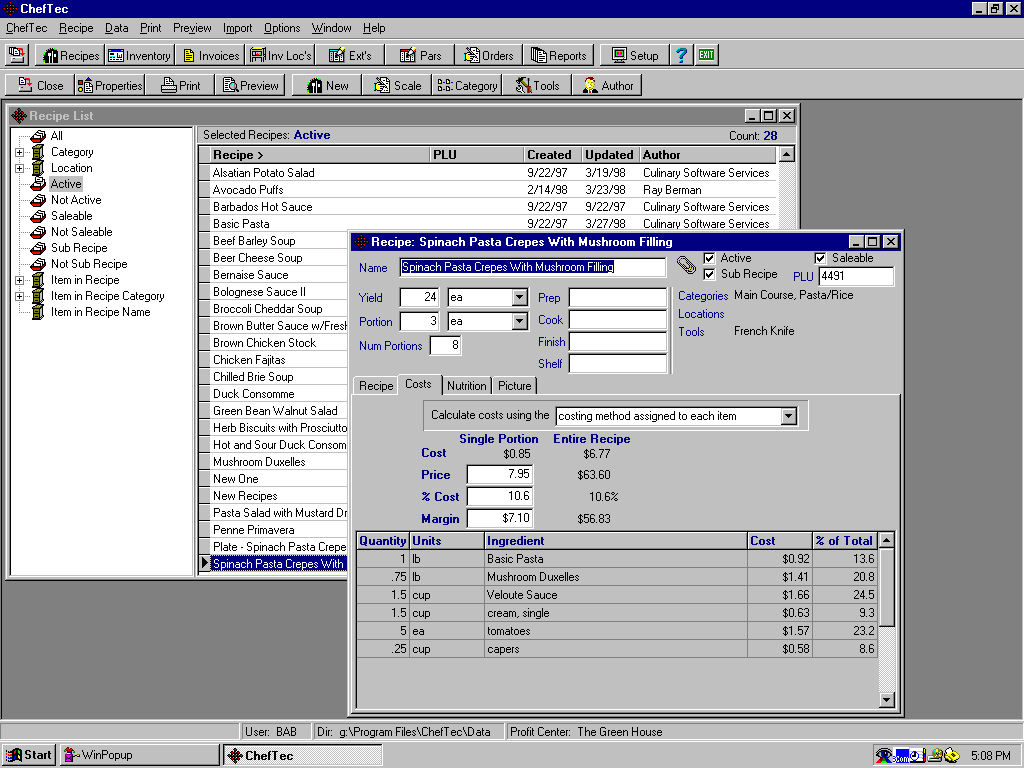Open the costing method dropdown

(x=789, y=416)
